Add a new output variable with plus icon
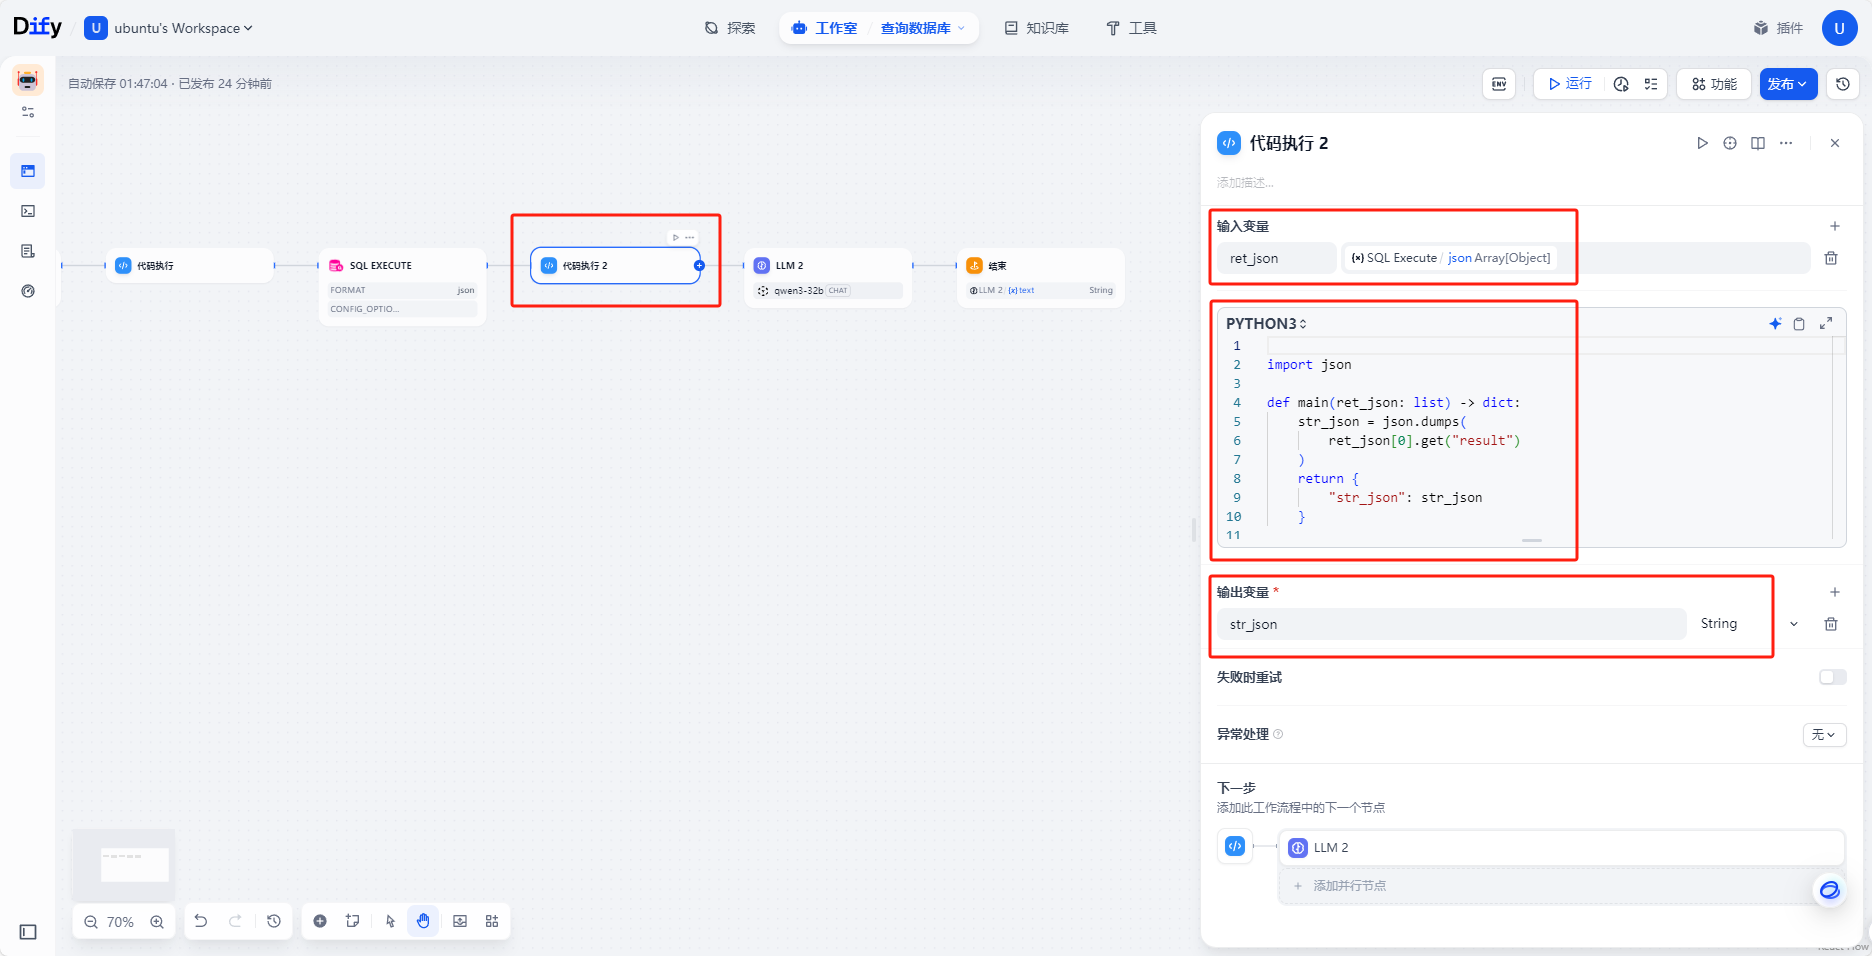The height and width of the screenshot is (956, 1872). (x=1835, y=592)
